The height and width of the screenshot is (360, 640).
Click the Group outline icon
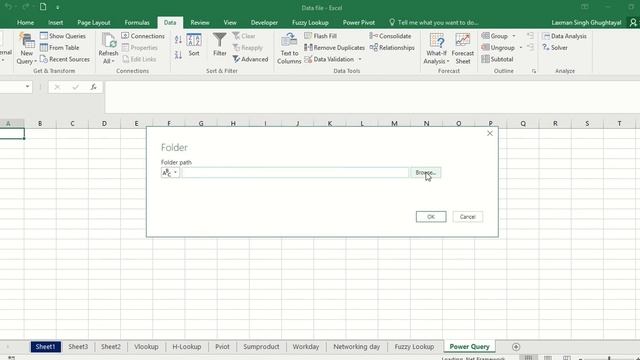tap(485, 36)
